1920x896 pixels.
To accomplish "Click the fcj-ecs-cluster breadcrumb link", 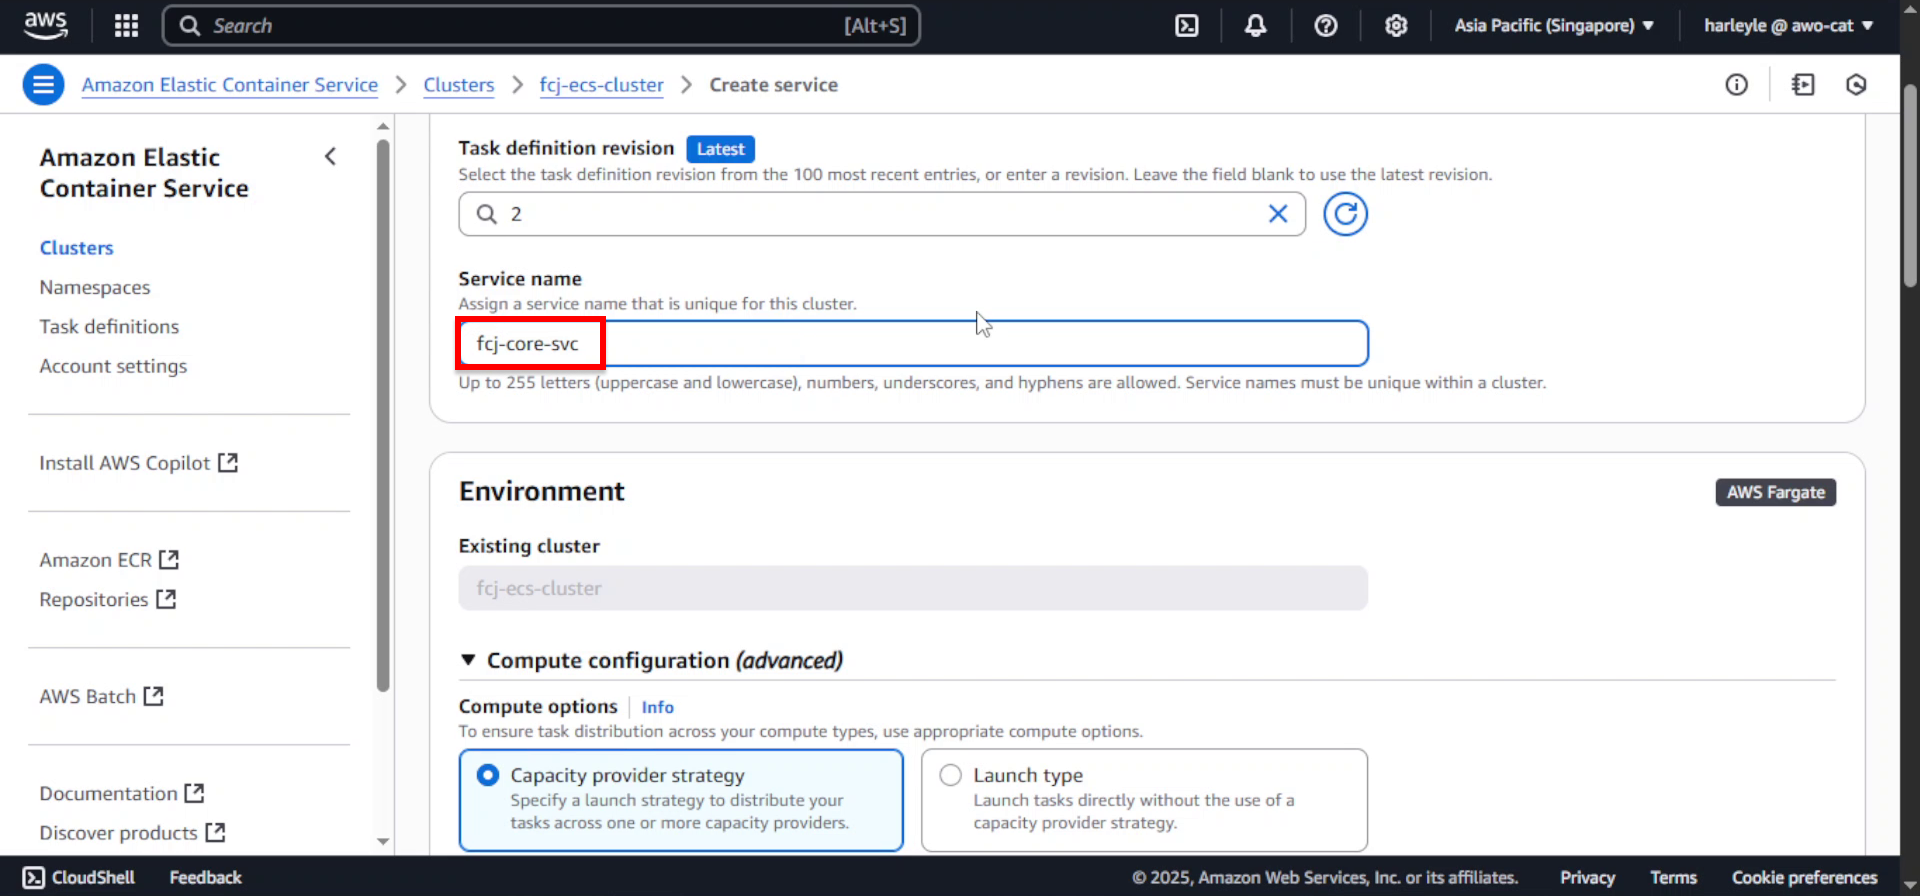I will pyautogui.click(x=601, y=85).
